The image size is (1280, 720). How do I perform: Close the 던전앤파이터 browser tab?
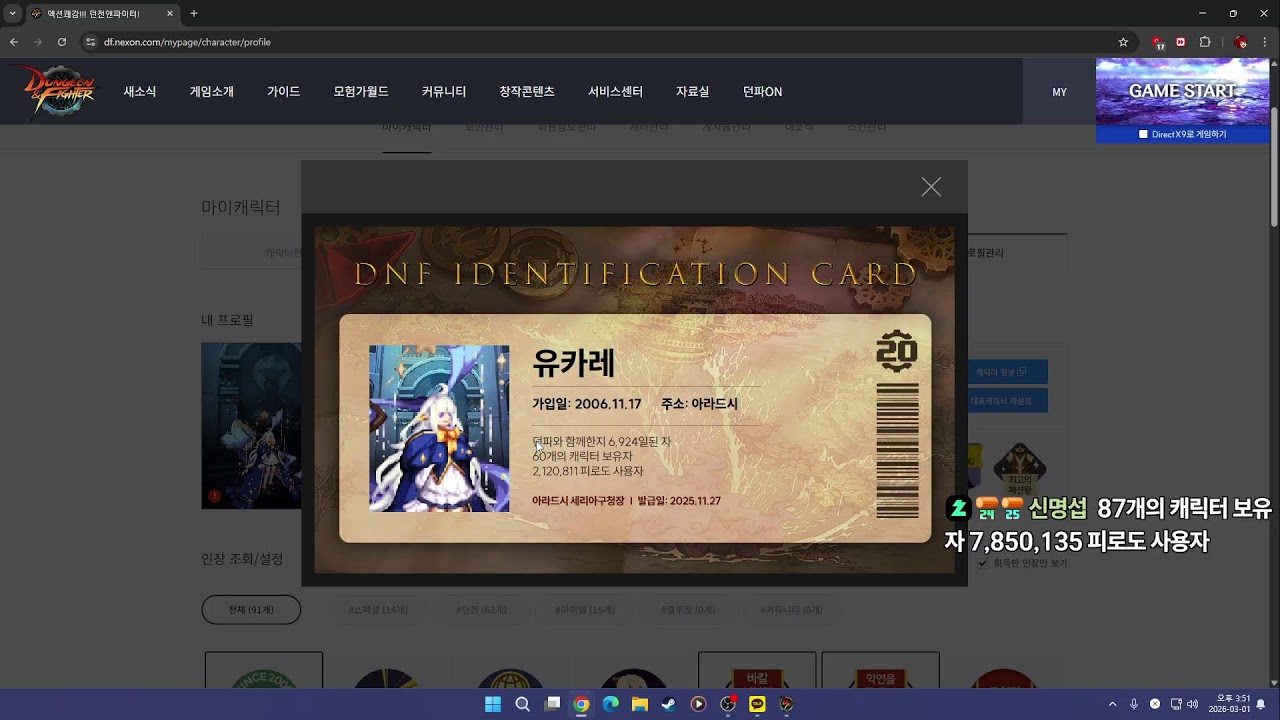pos(169,14)
